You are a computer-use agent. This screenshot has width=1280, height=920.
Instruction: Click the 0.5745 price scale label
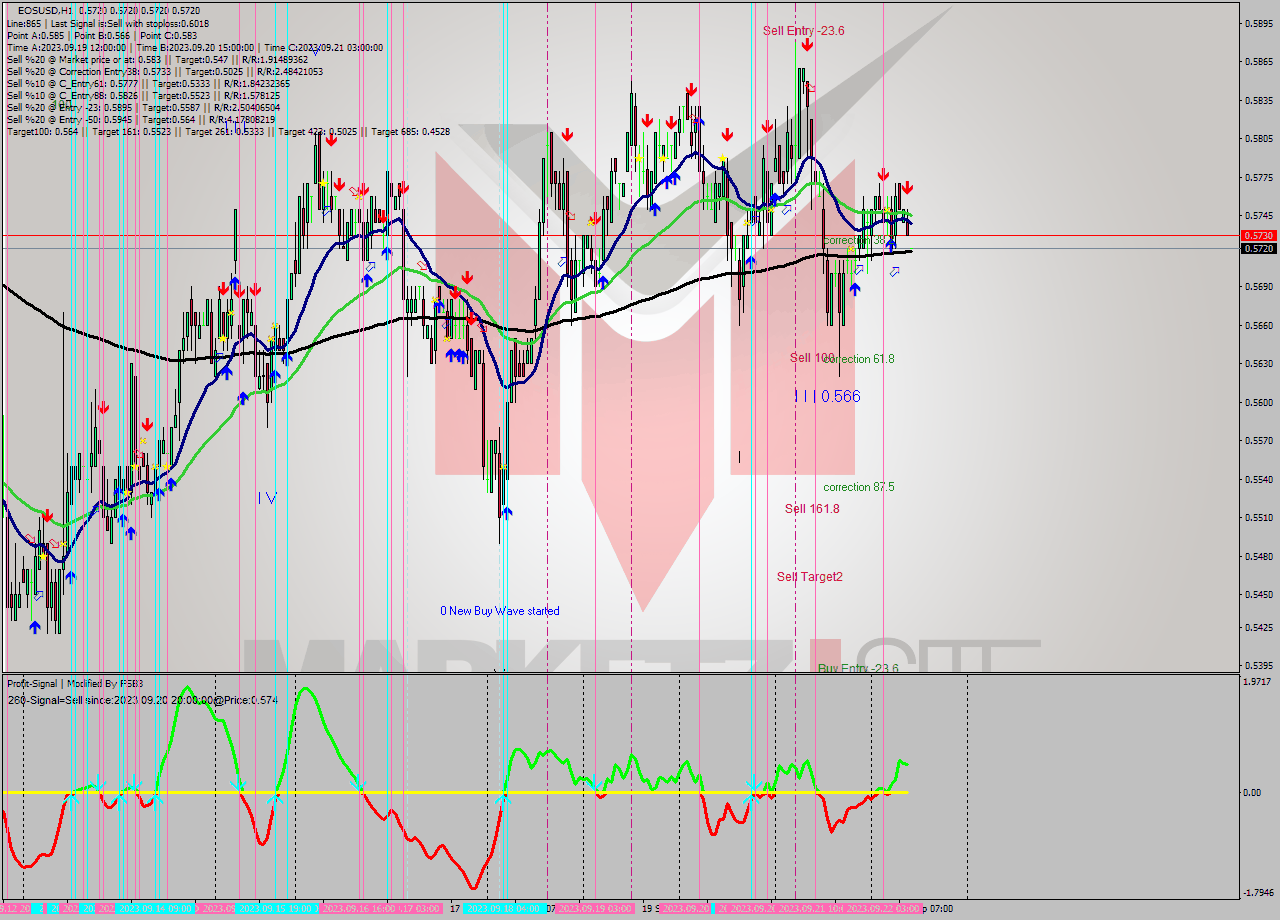coord(1258,216)
